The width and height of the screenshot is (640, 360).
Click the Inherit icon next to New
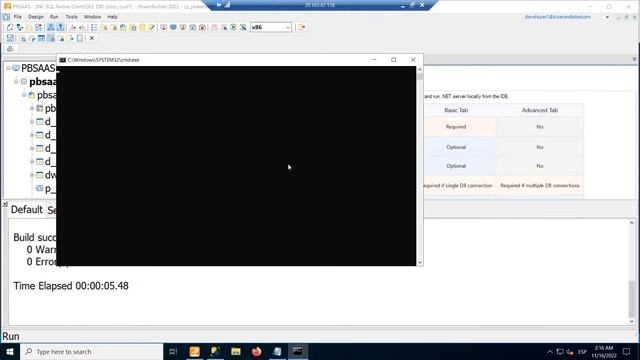click(20, 27)
